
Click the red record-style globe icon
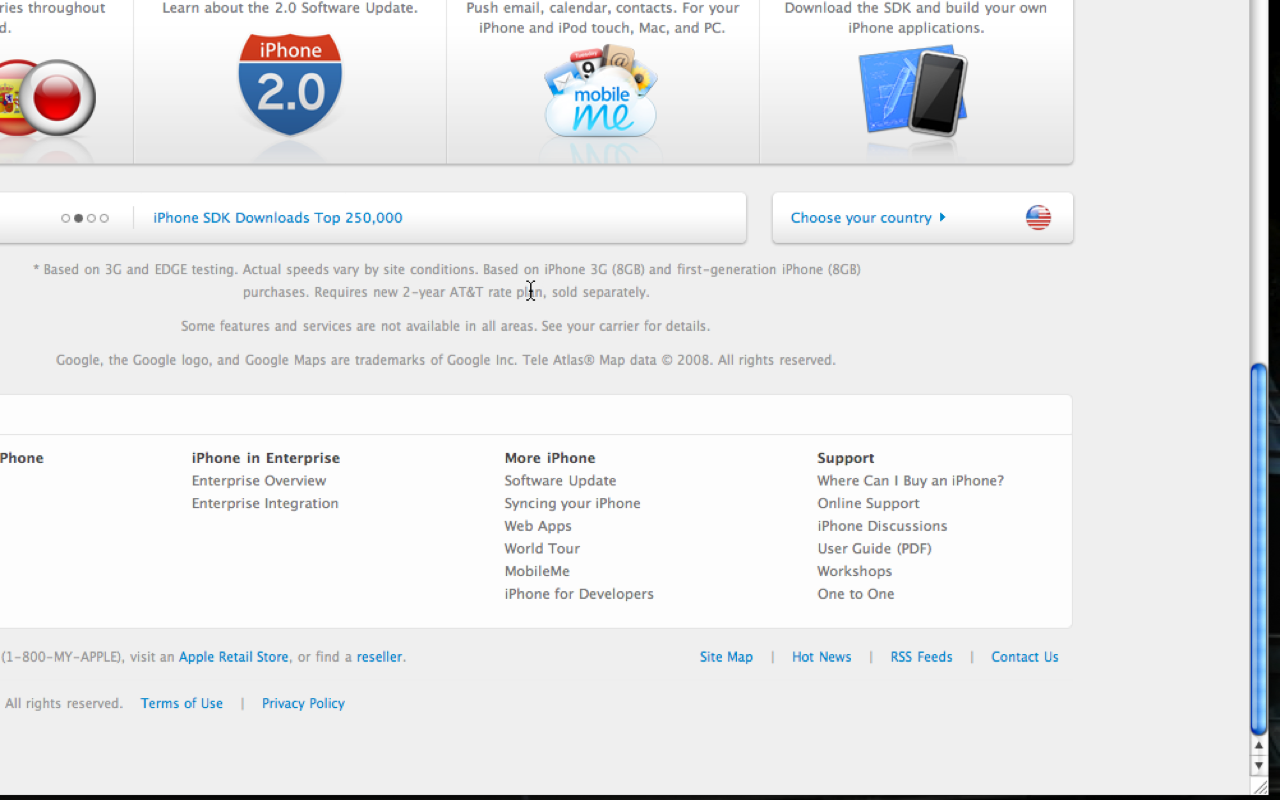[x=57, y=98]
